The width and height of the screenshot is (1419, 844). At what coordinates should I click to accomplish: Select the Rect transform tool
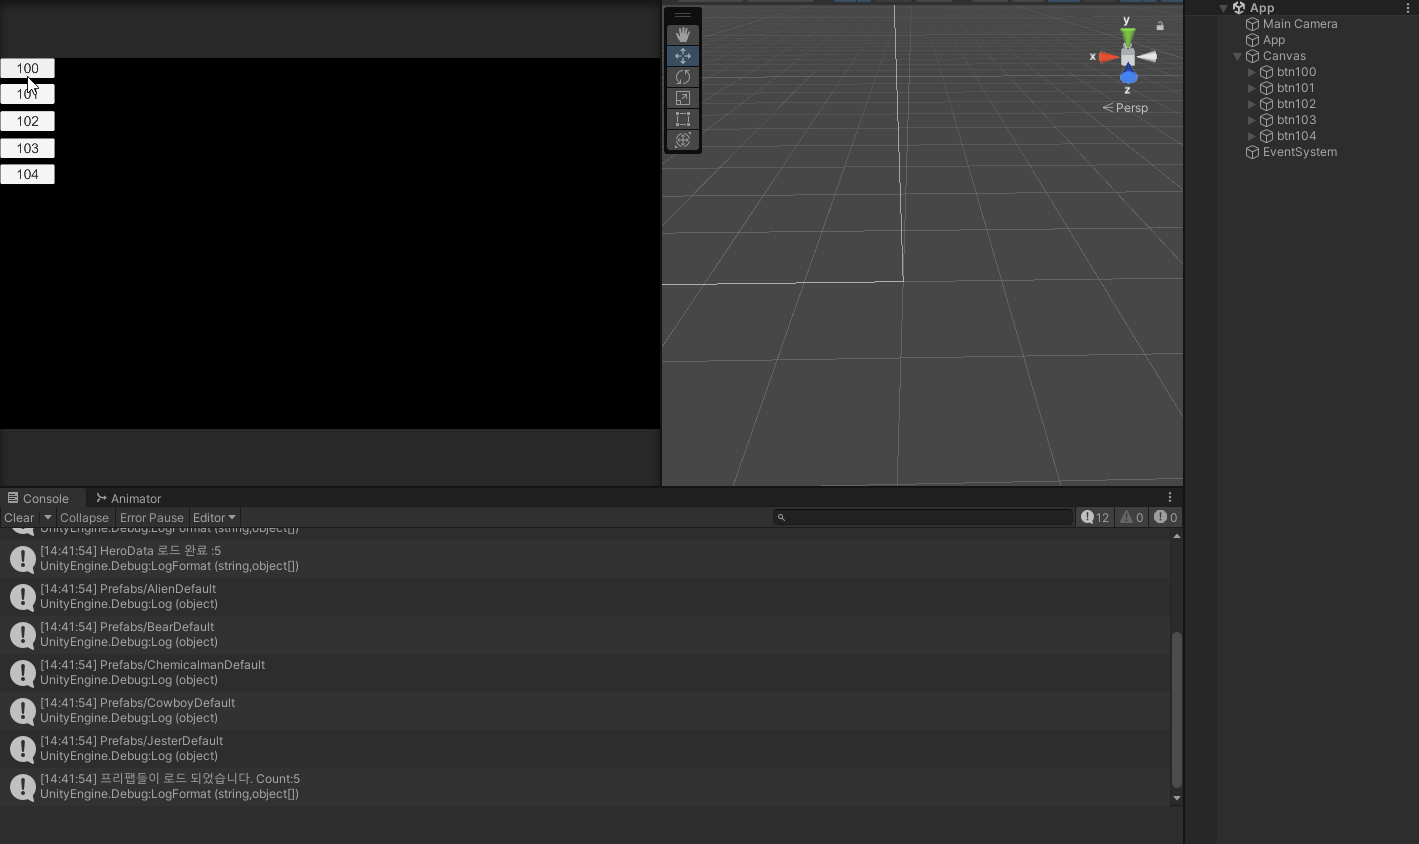683,119
